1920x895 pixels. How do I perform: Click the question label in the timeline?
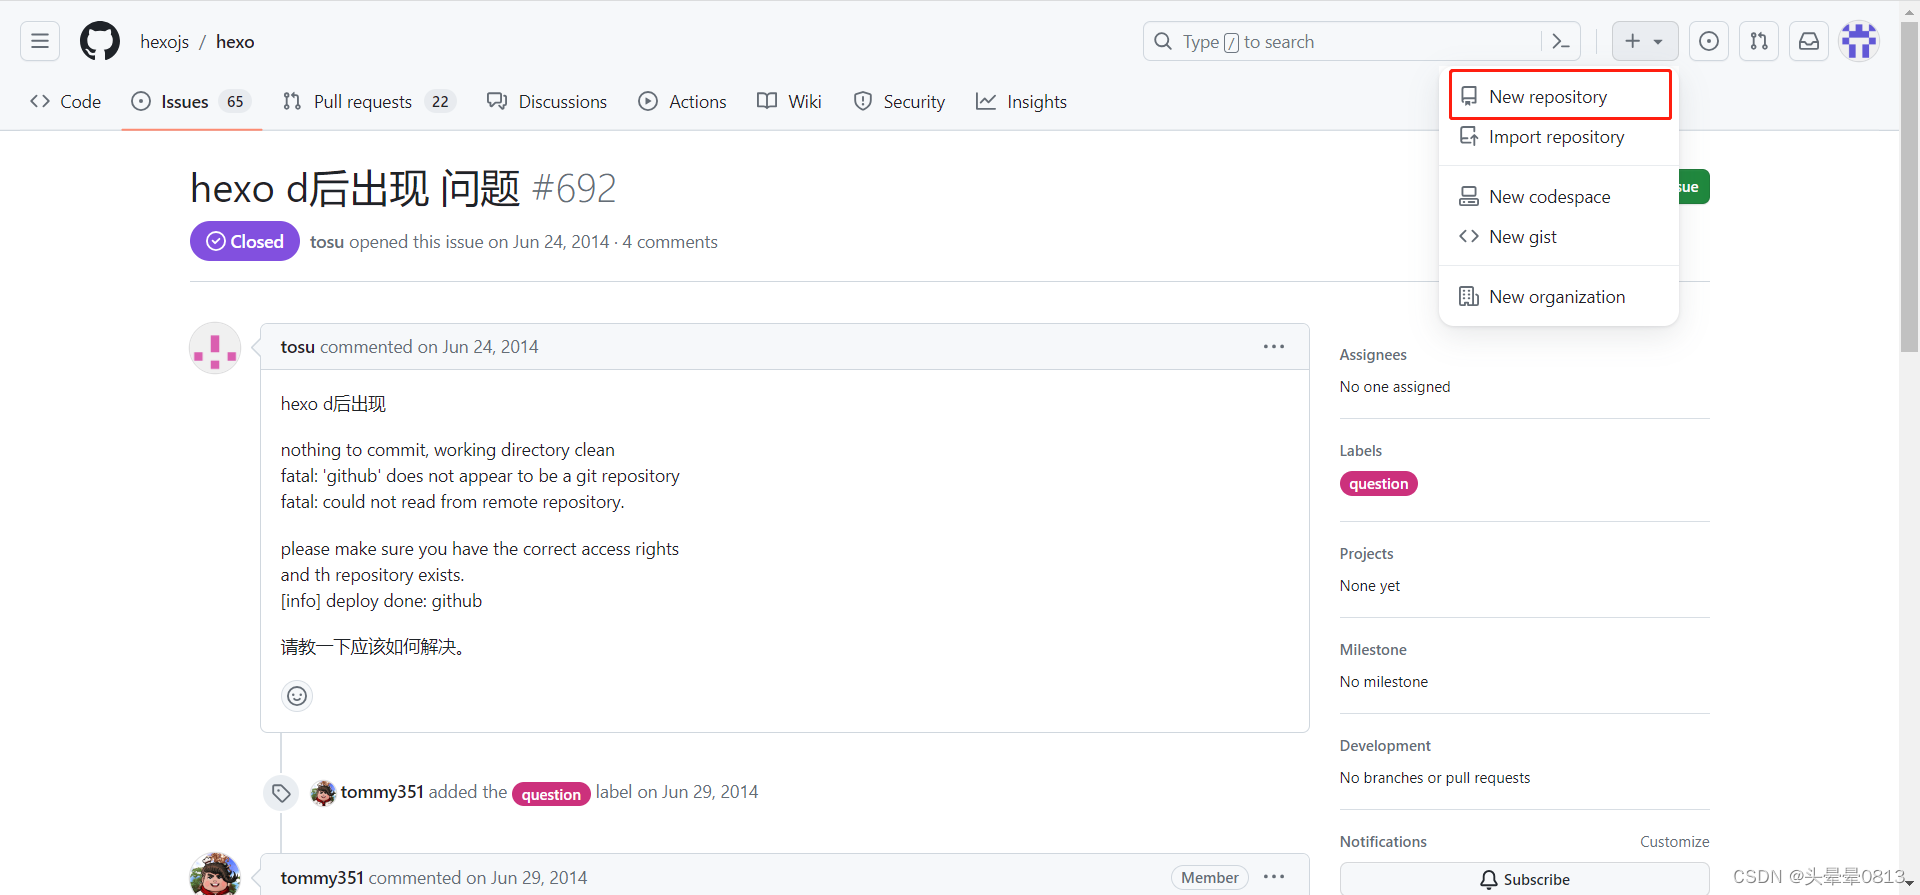point(551,794)
